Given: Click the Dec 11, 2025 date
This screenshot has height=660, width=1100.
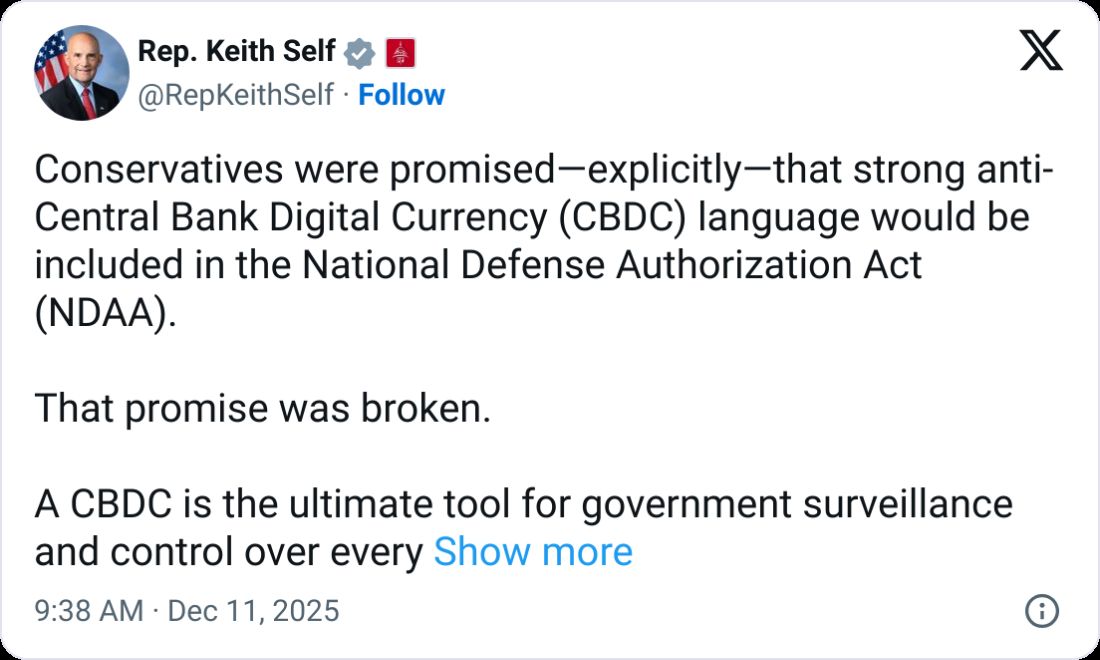Looking at the screenshot, I should pos(253,611).
